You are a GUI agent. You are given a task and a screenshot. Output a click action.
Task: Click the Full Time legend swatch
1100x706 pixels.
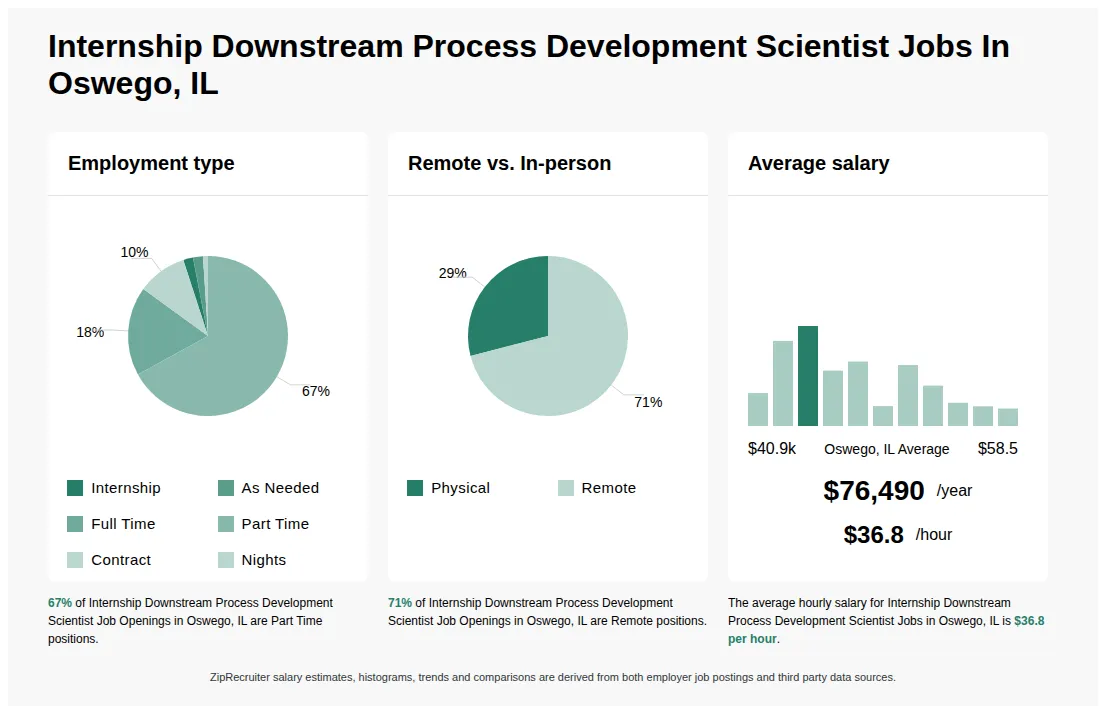[x=75, y=524]
